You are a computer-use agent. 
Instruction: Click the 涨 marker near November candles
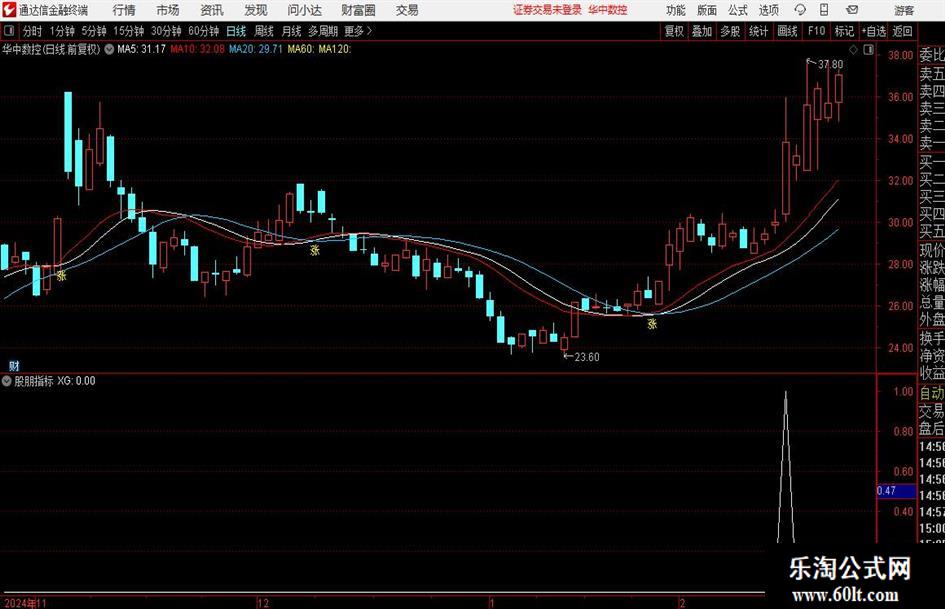click(61, 276)
